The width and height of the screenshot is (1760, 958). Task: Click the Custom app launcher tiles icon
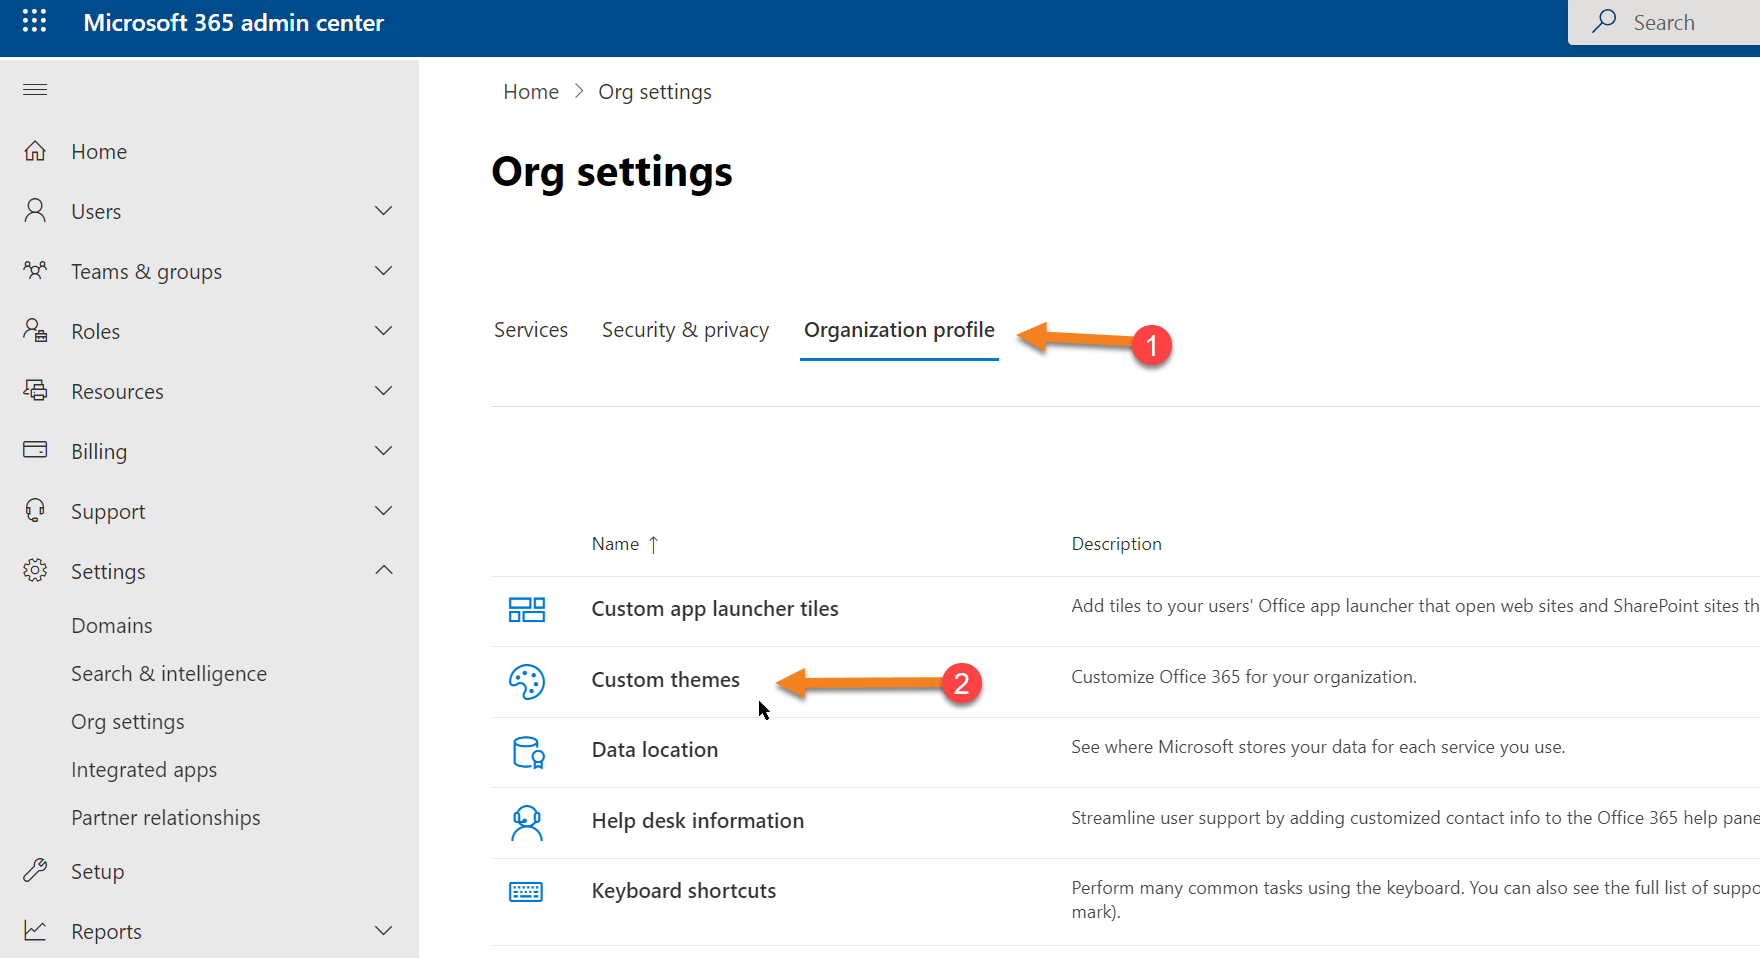(x=529, y=609)
